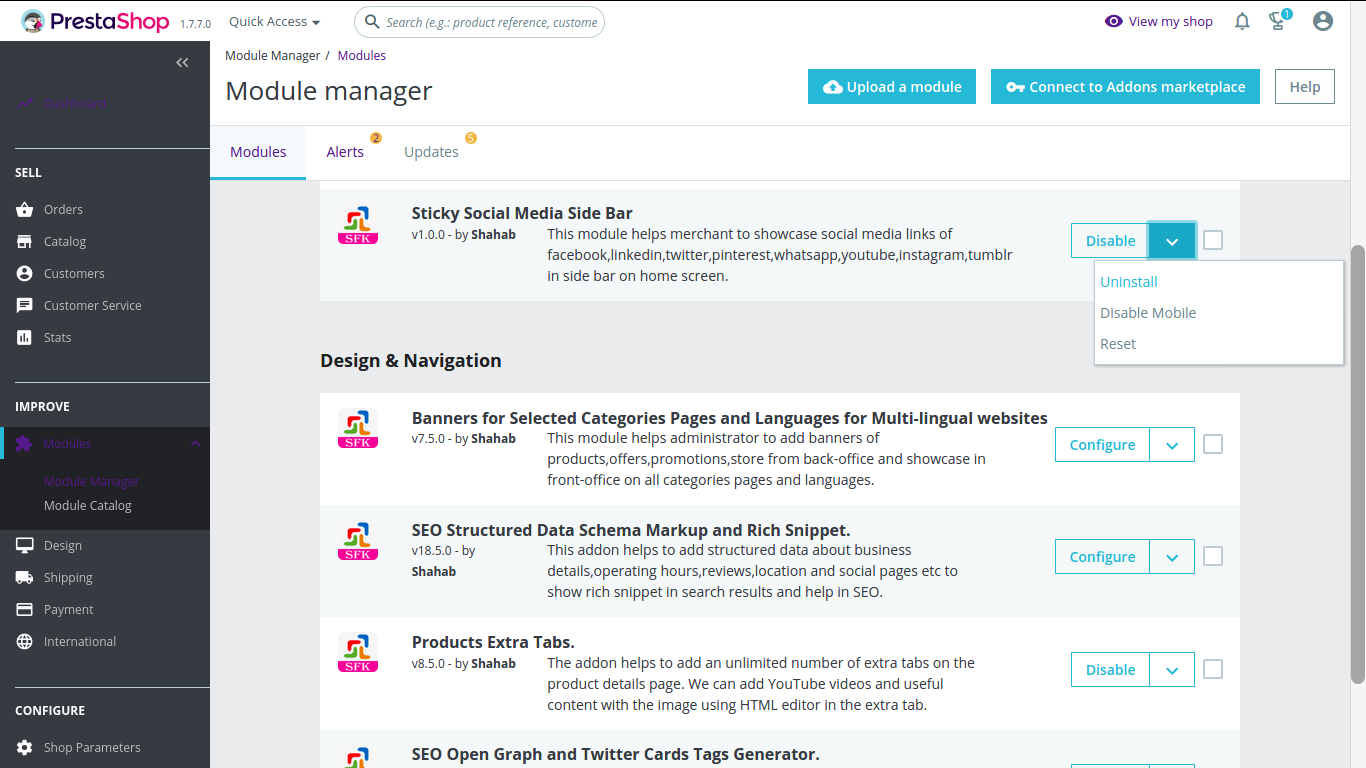This screenshot has height=768, width=1366.
Task: Click the PrestaShop logo
Action: coord(95,21)
